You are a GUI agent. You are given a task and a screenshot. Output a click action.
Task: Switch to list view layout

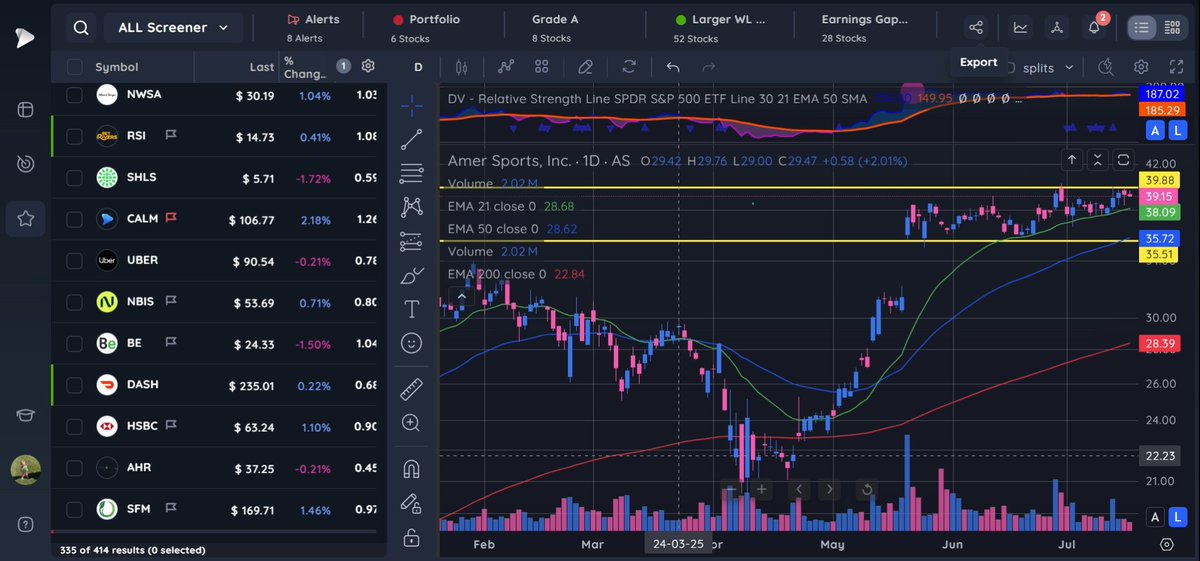tap(1142, 28)
